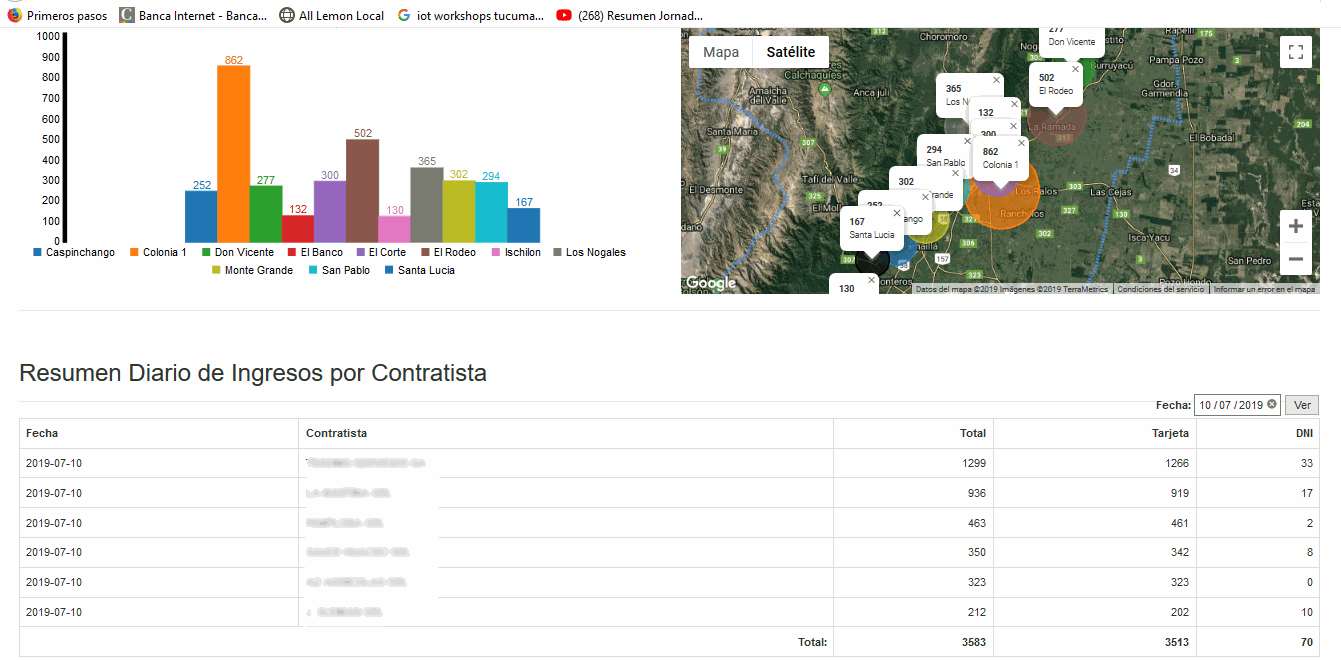Close the "167 Santa Lucia" map popup
1341x660 pixels.
click(897, 212)
